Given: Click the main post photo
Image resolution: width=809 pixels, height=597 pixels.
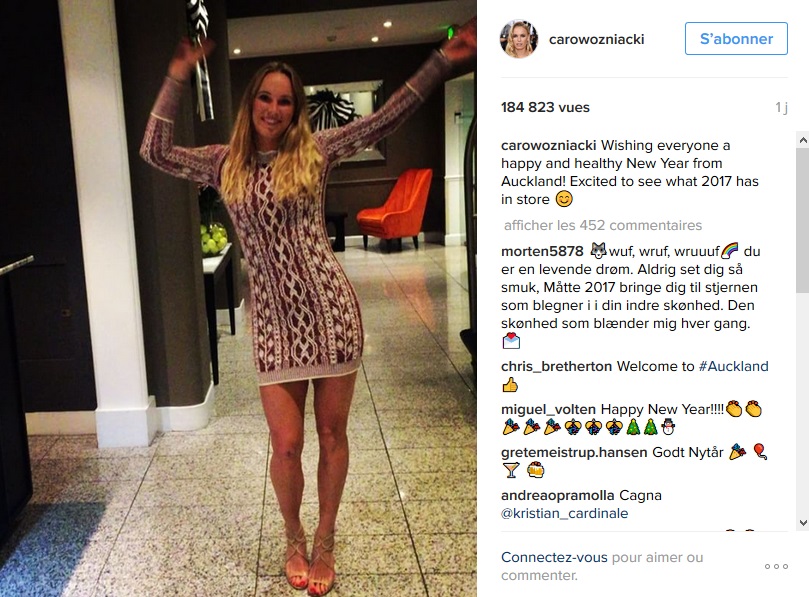Looking at the screenshot, I should coord(238,298).
